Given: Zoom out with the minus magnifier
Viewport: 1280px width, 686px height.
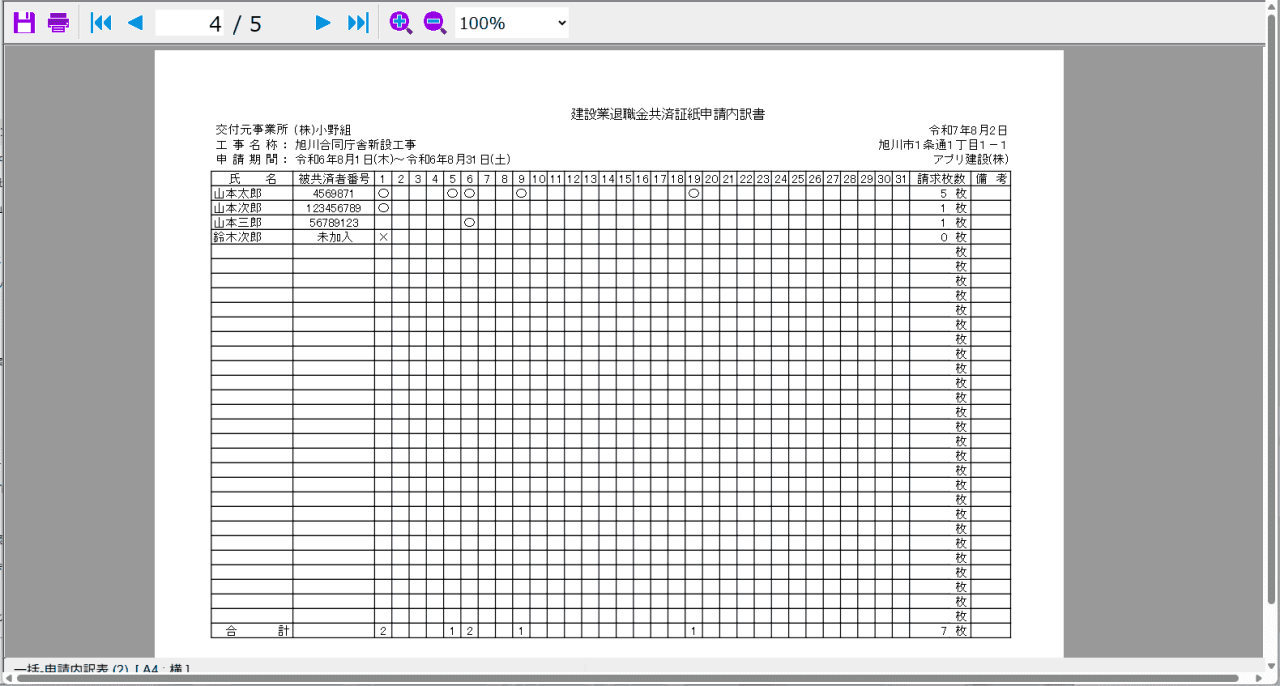Looking at the screenshot, I should point(435,23).
